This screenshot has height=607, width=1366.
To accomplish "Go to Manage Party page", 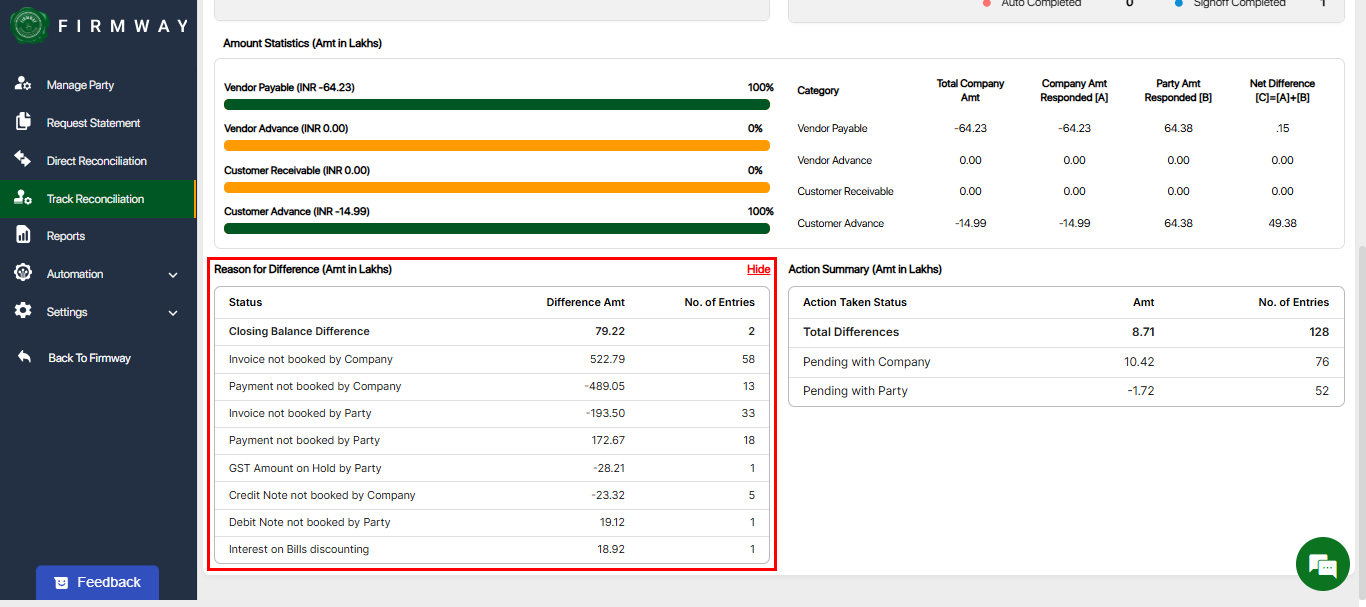I will tap(80, 85).
